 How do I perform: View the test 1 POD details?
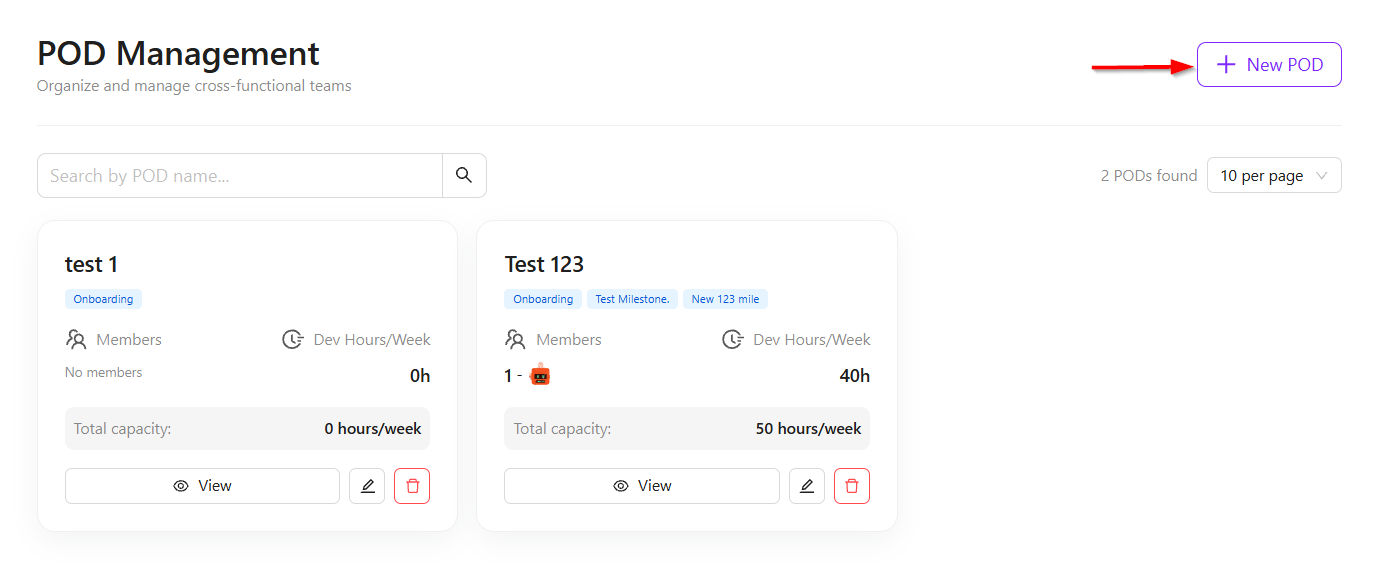pyautogui.click(x=202, y=486)
